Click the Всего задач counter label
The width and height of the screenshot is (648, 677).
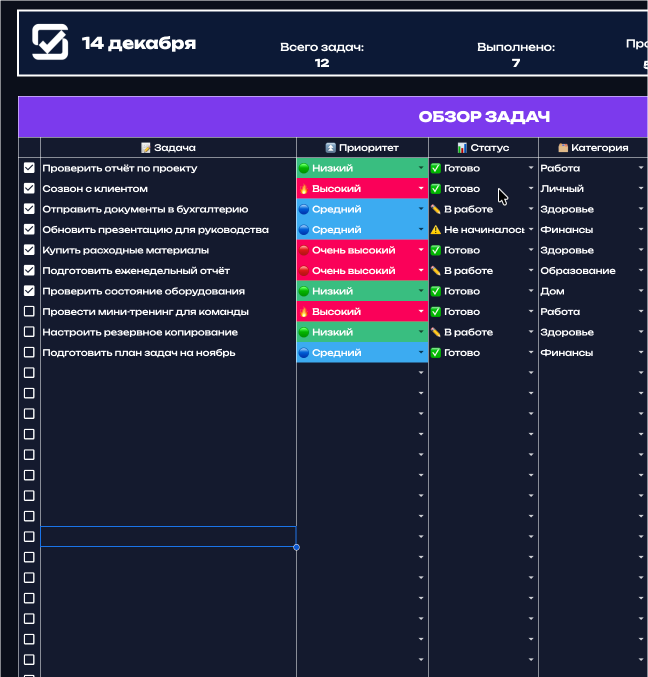coord(321,47)
